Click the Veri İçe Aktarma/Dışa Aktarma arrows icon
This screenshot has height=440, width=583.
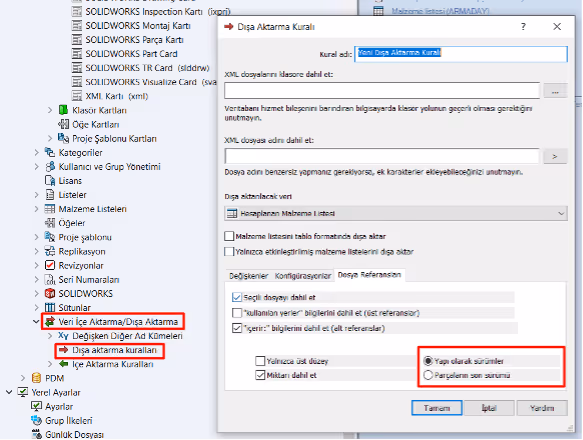point(50,322)
